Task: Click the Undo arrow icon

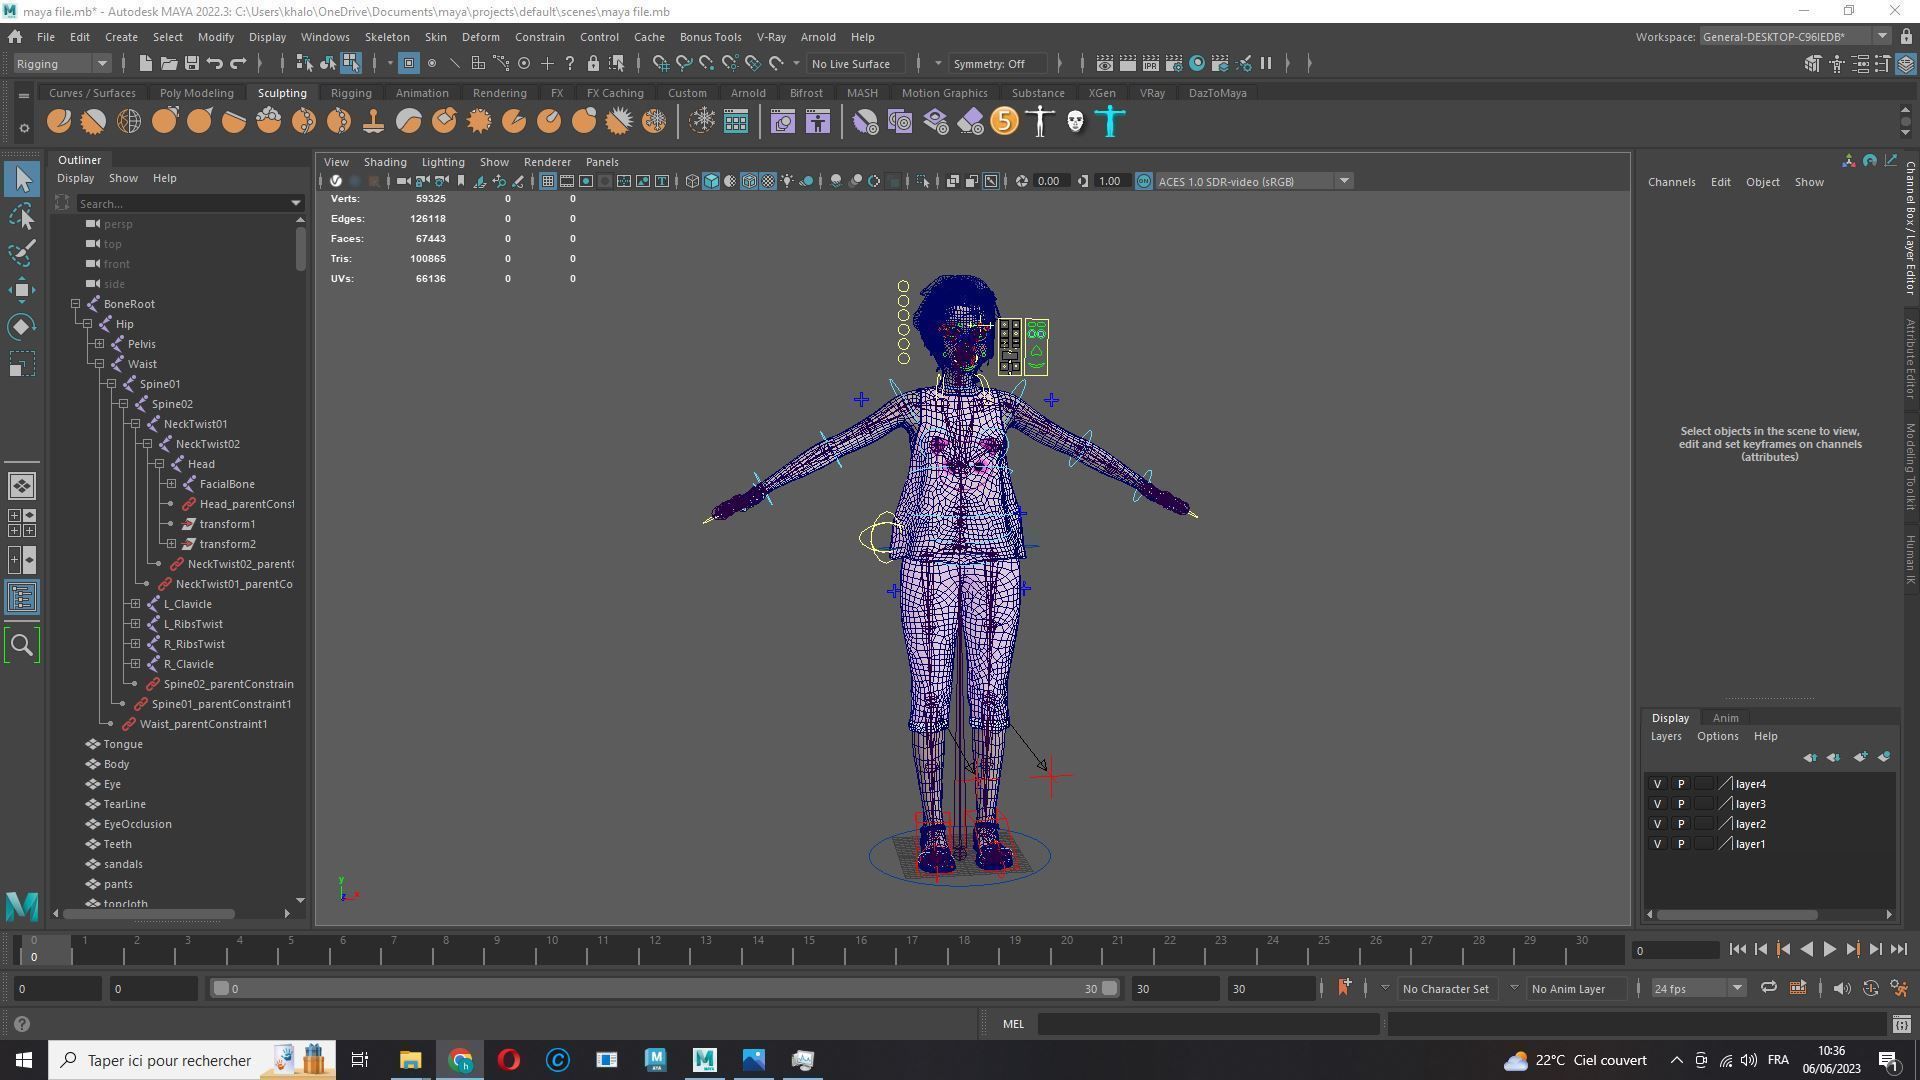Action: (215, 63)
